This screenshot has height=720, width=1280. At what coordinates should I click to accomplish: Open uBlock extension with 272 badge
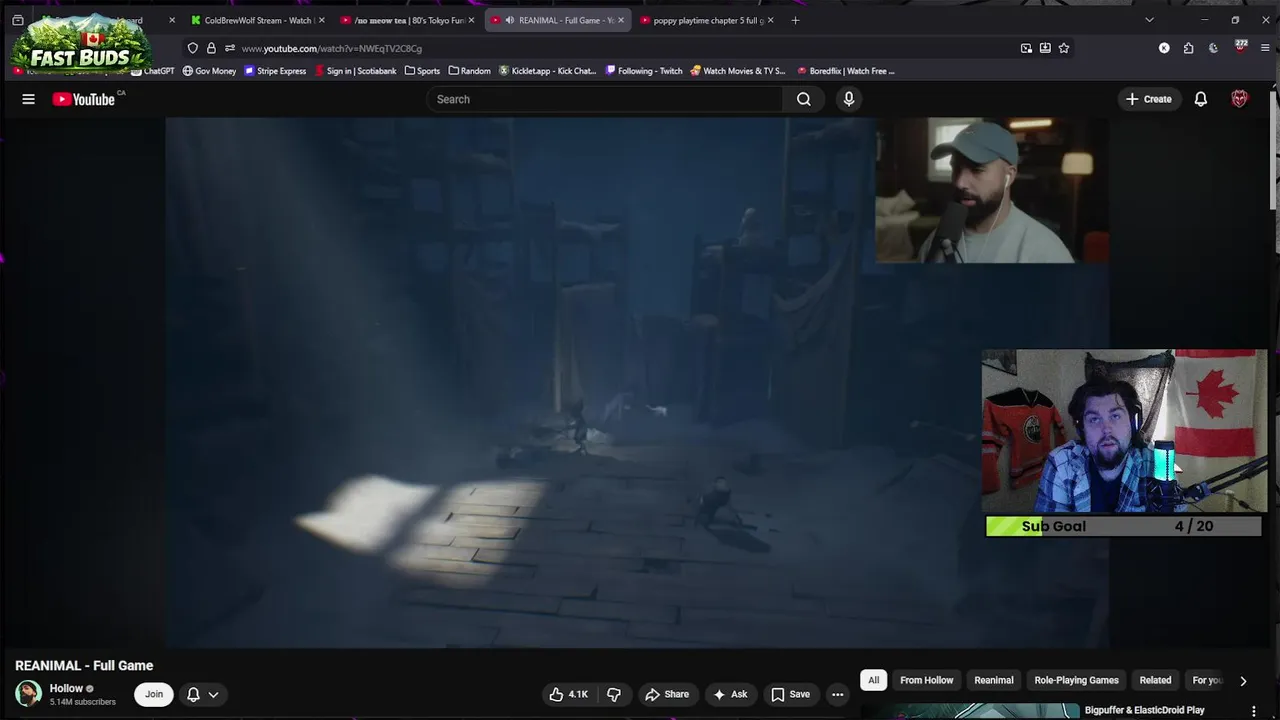click(1240, 47)
